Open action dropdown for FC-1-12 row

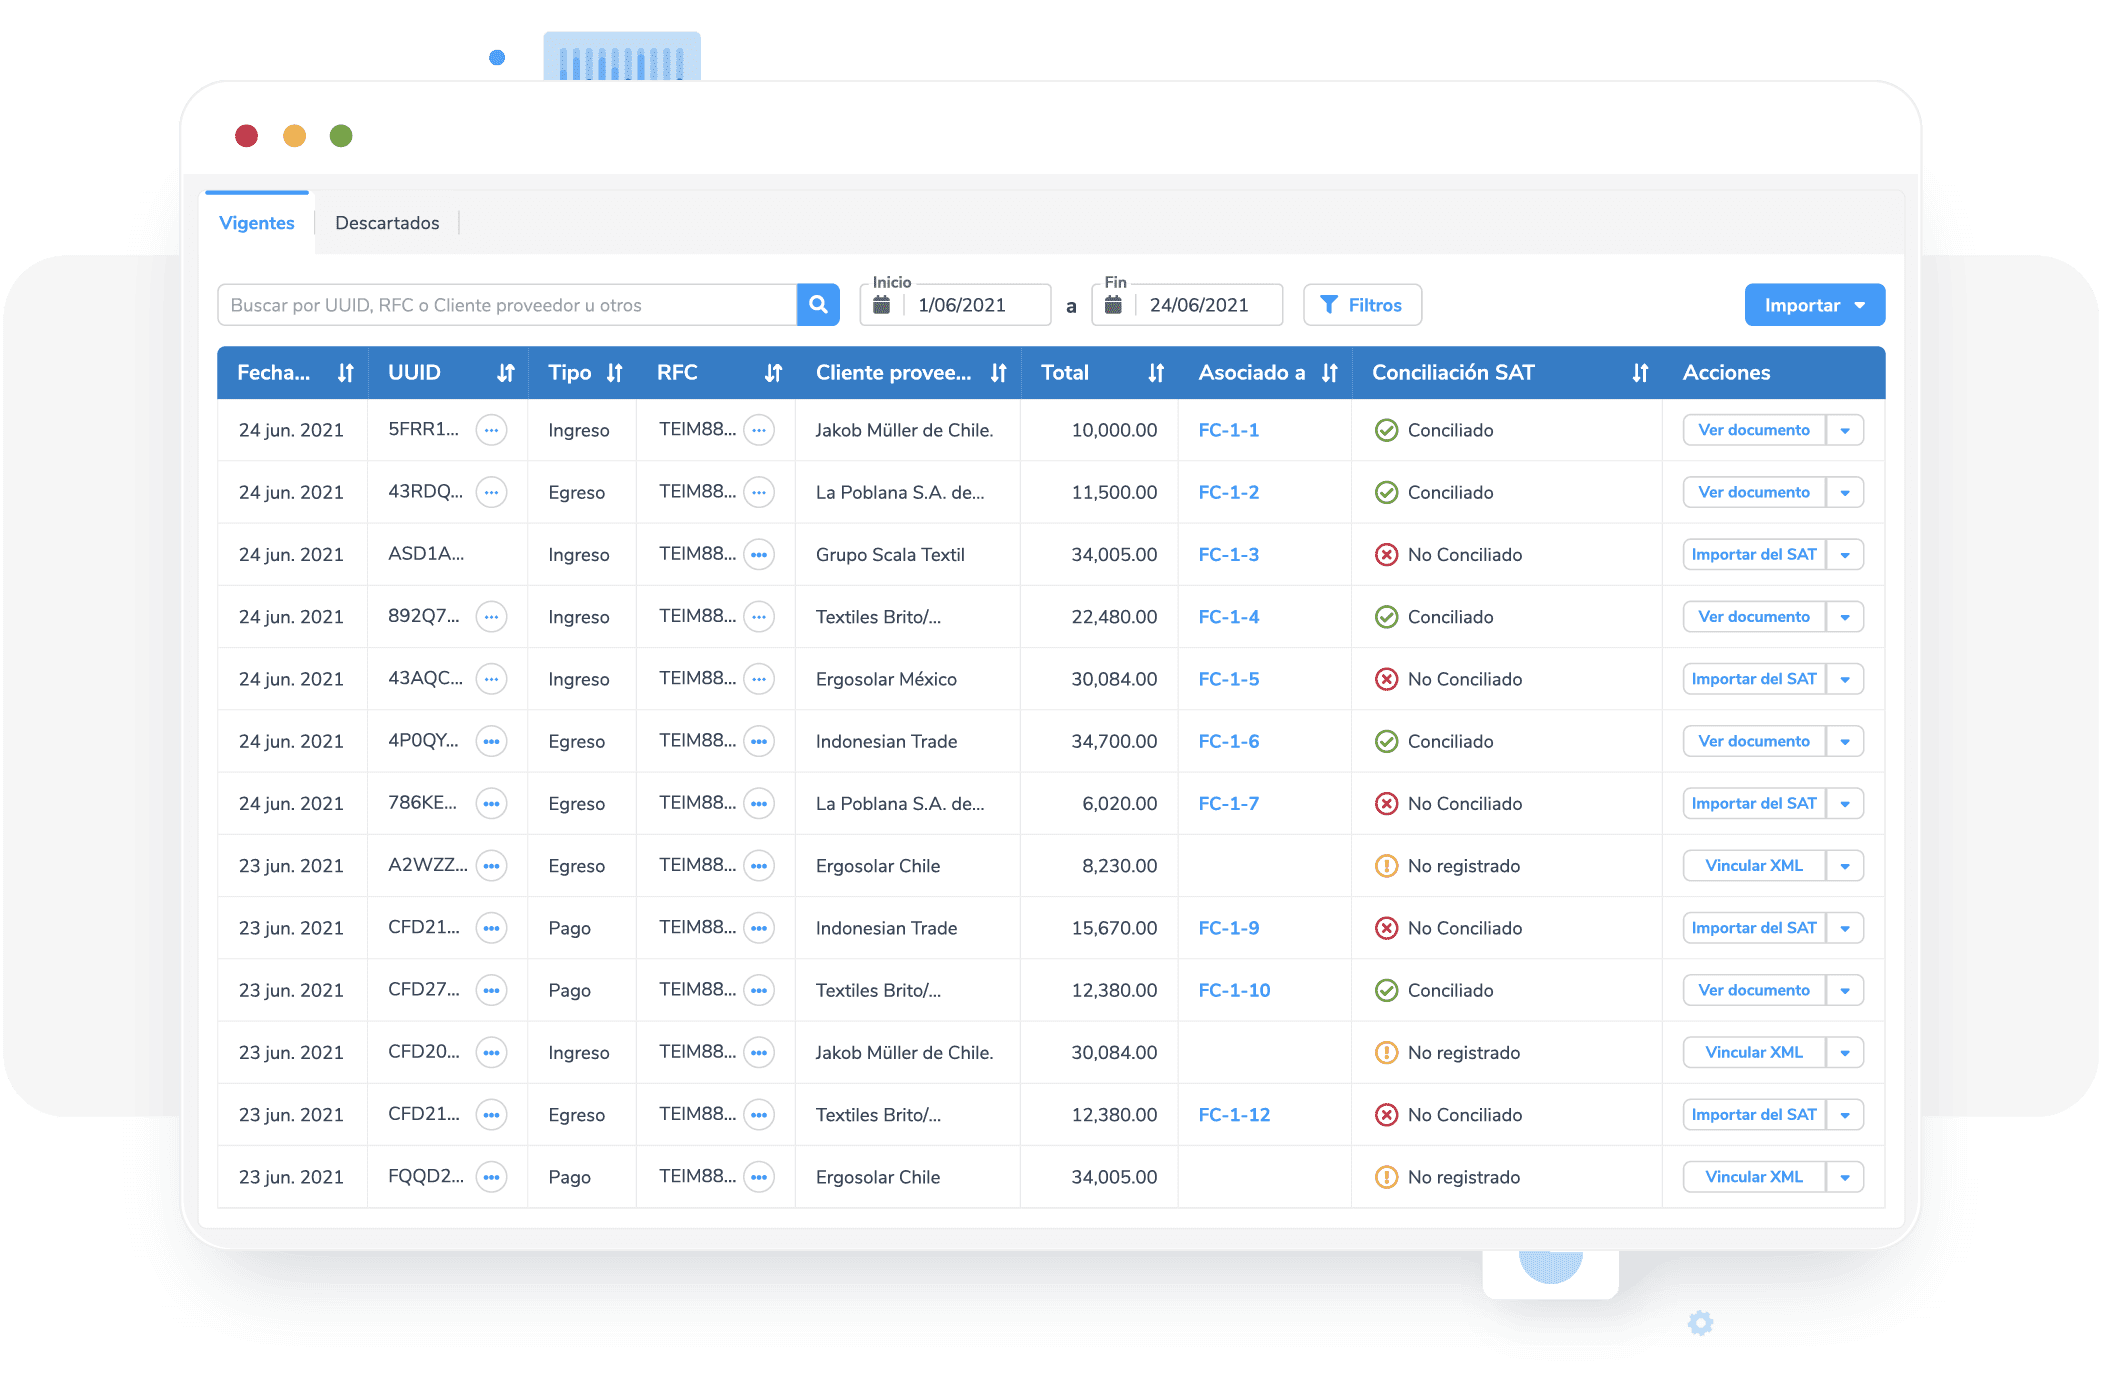click(x=1845, y=1115)
